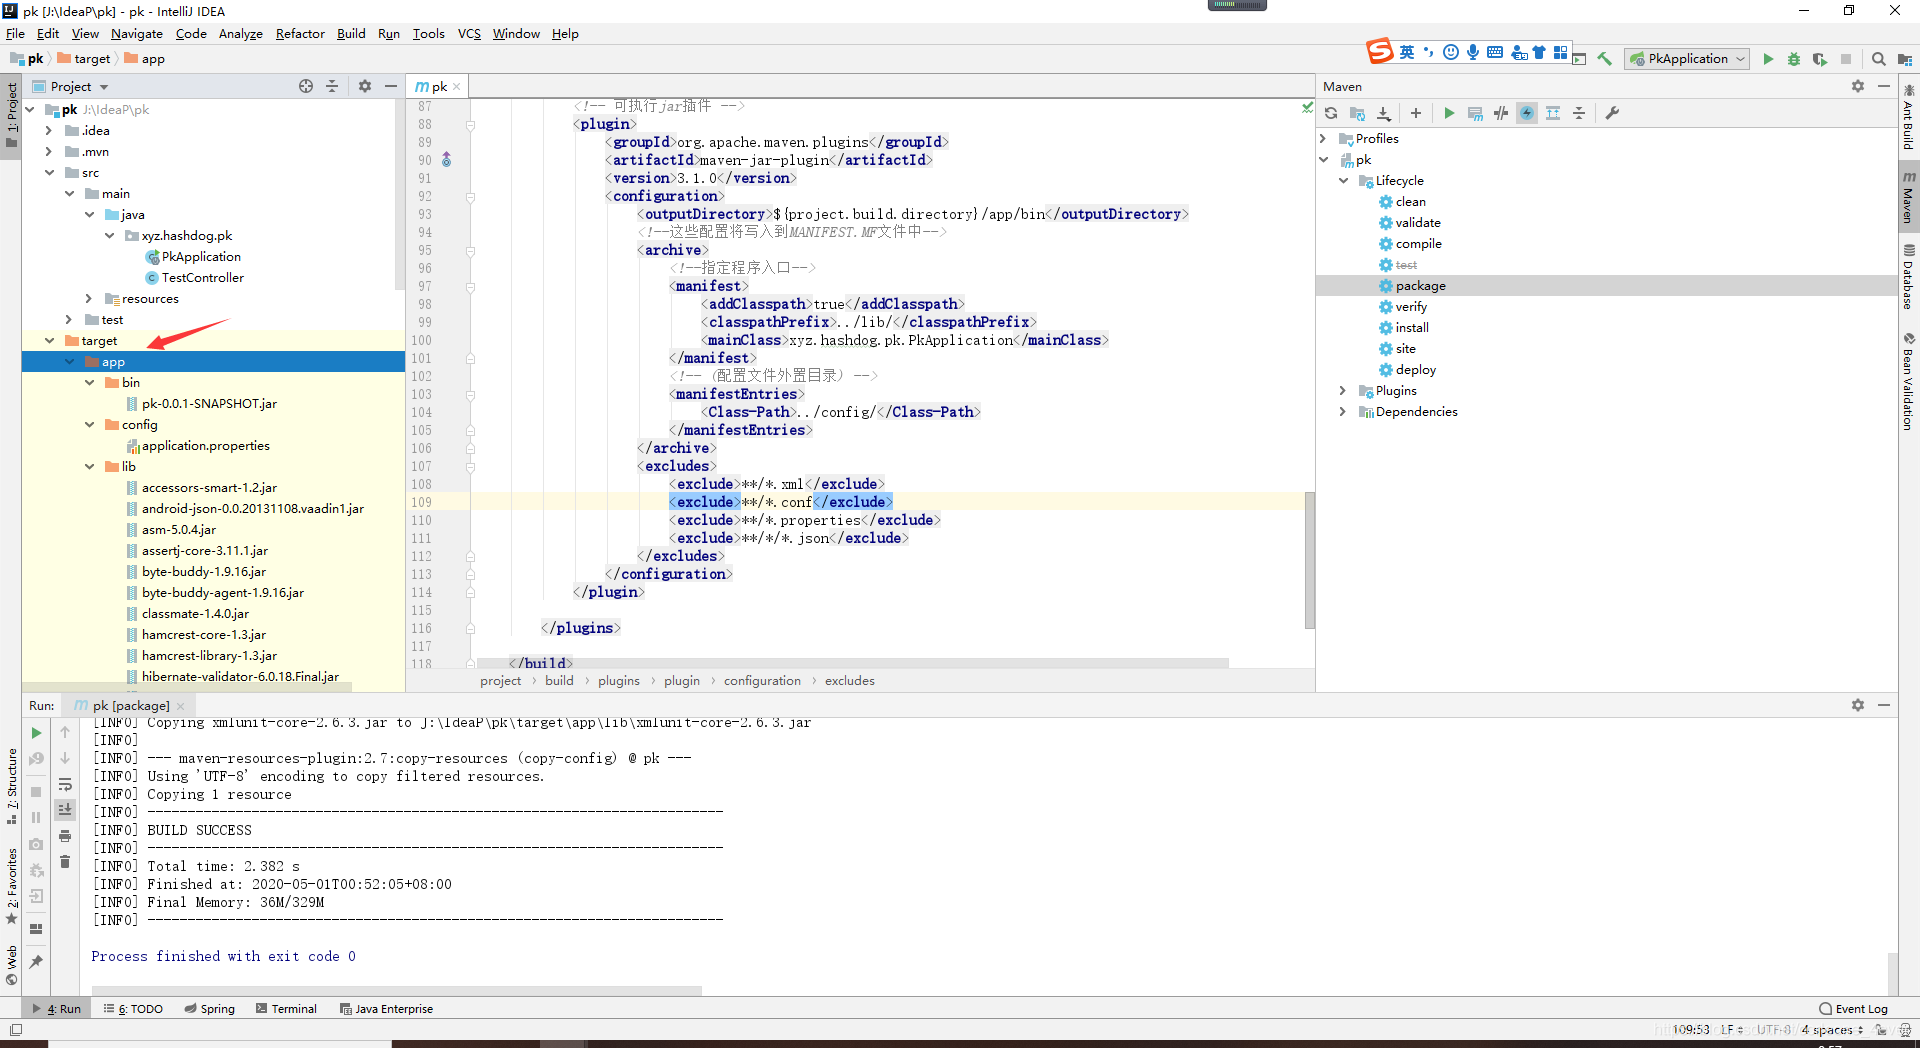
Task: Click Maven show dependencies icon
Action: [x=1553, y=113]
